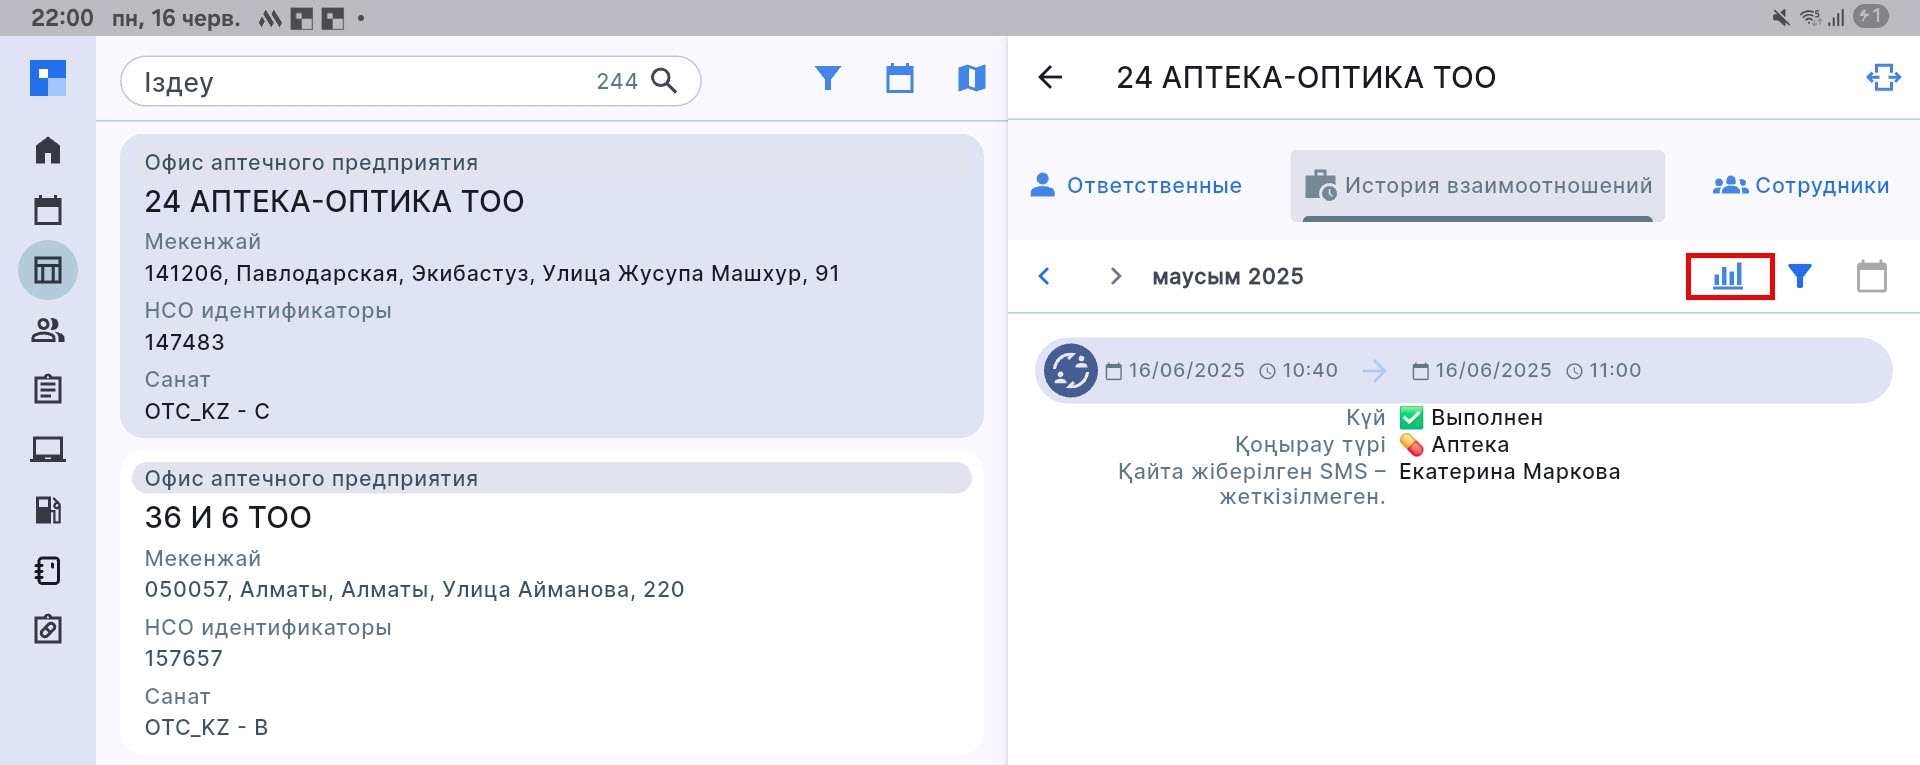Open the map view of organizations

click(971, 78)
